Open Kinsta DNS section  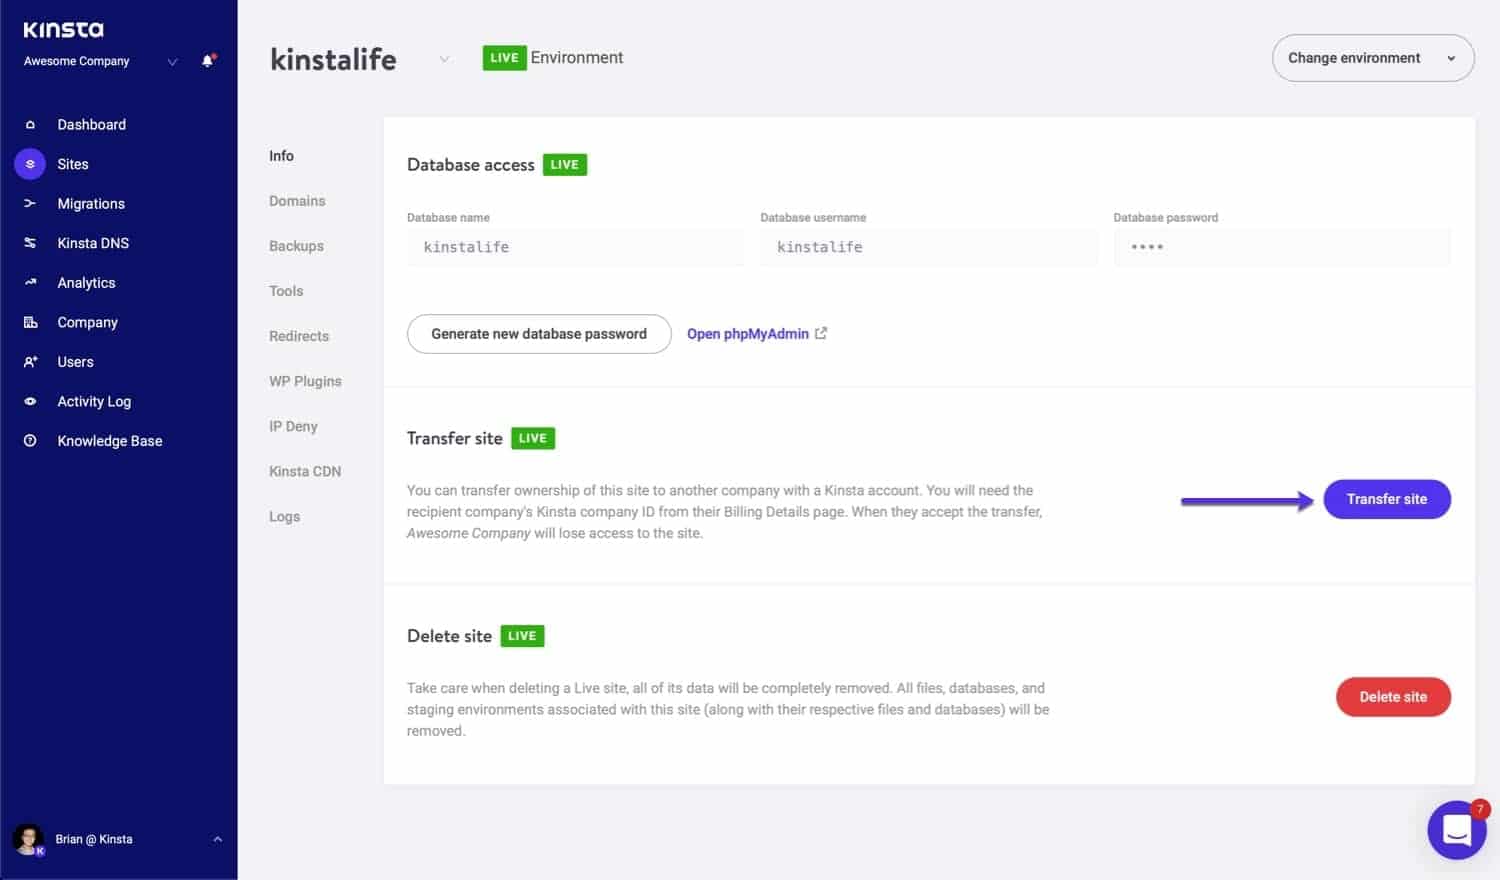pyautogui.click(x=93, y=243)
